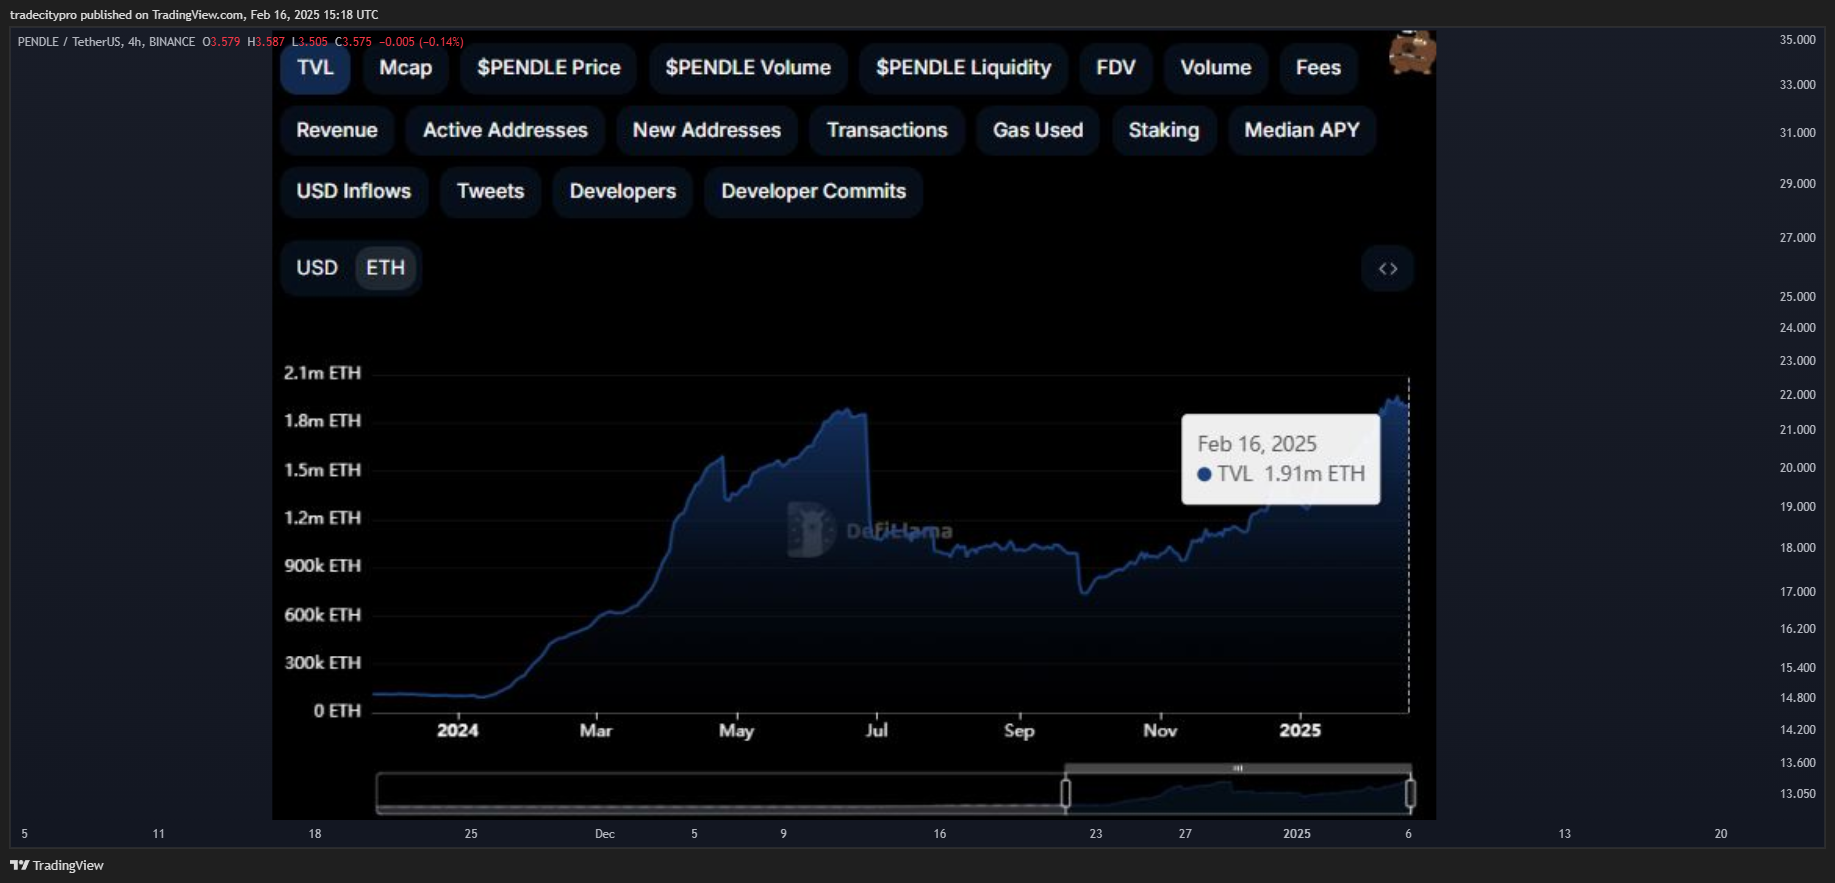This screenshot has height=883, width=1835.
Task: Select the Mcap metric tab
Action: coord(405,68)
